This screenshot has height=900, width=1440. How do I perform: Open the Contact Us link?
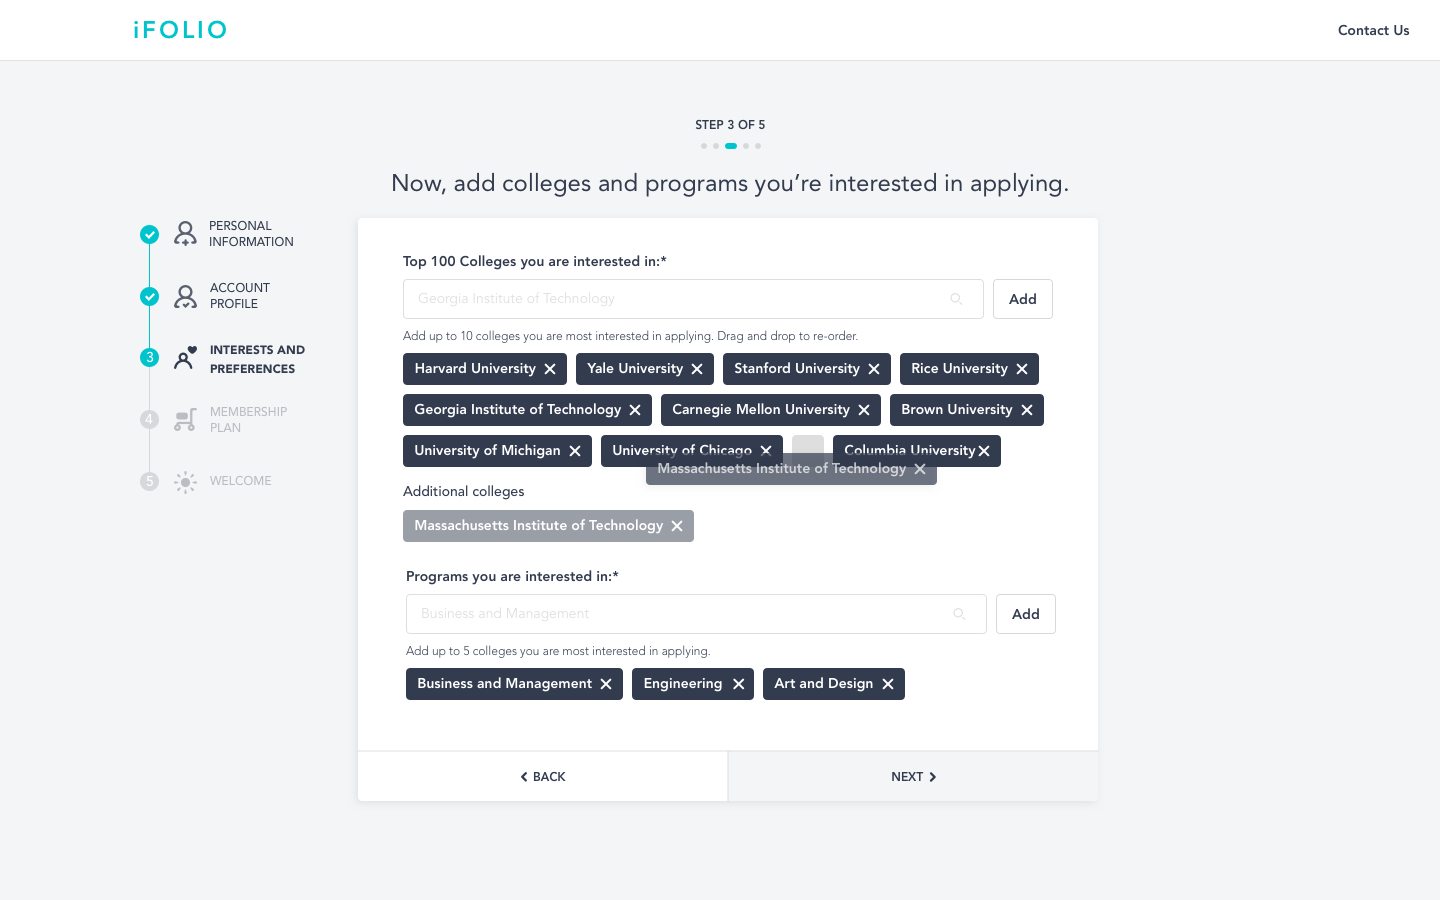(1374, 30)
